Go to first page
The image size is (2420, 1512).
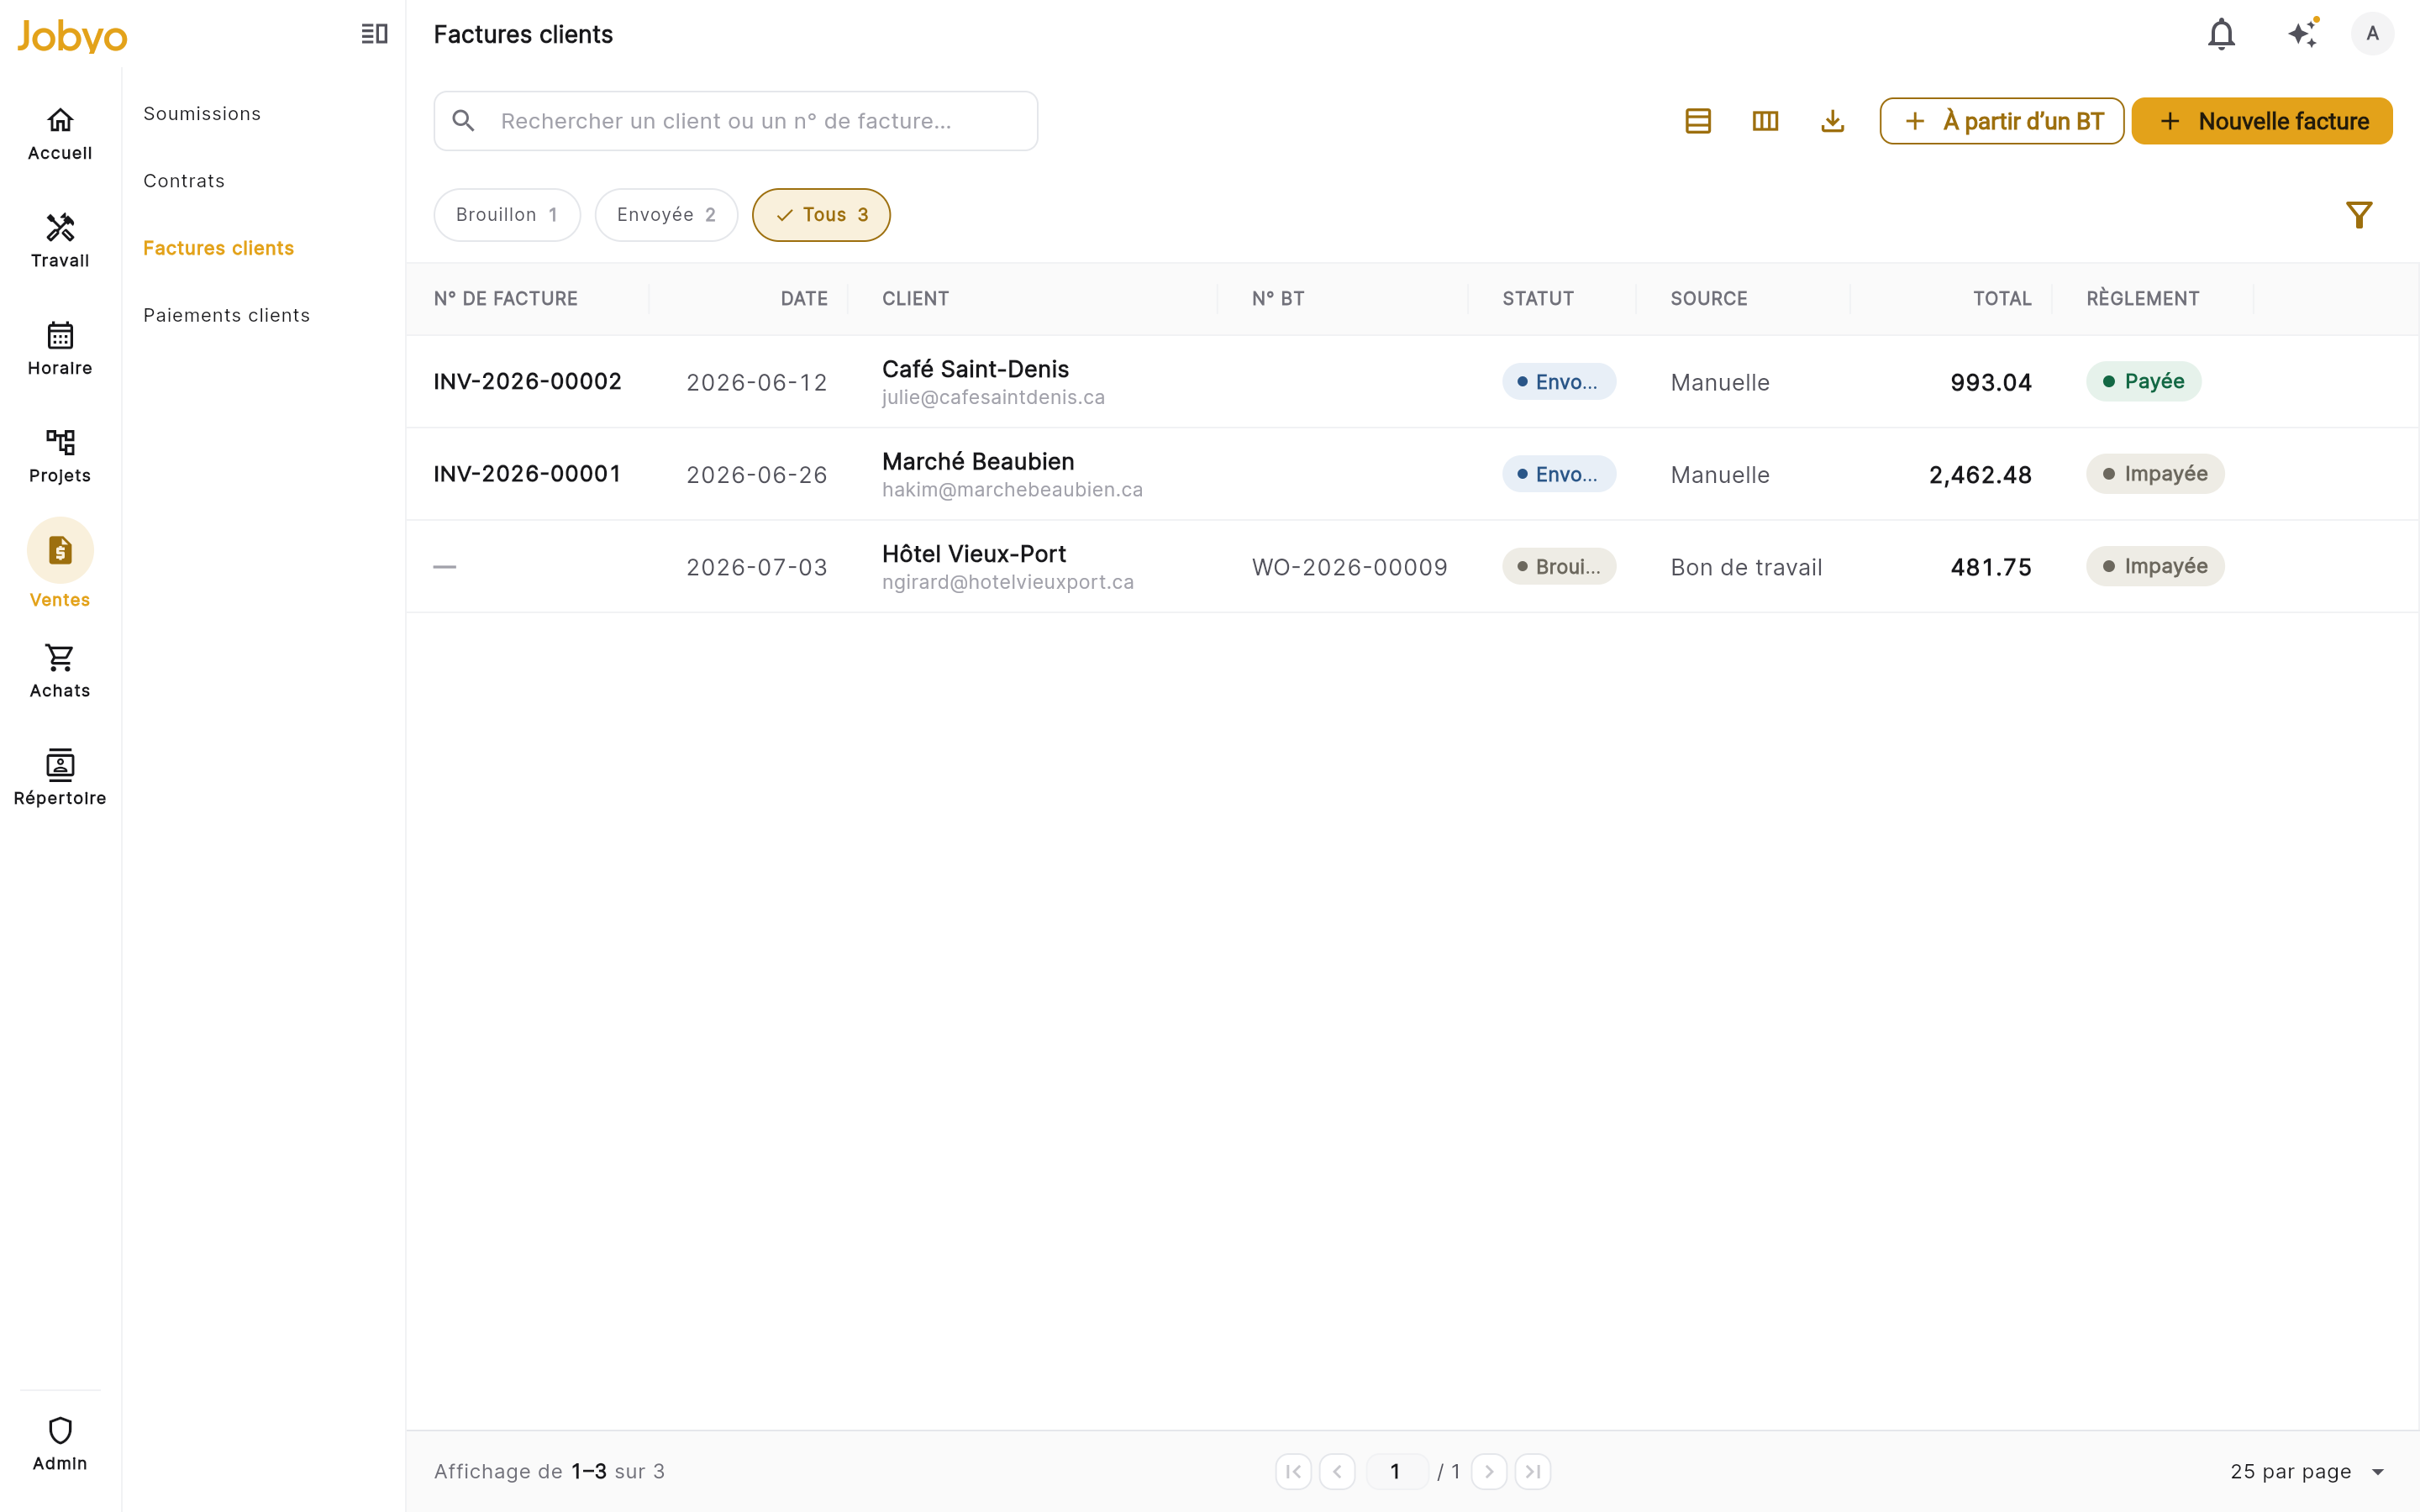coord(1293,1471)
